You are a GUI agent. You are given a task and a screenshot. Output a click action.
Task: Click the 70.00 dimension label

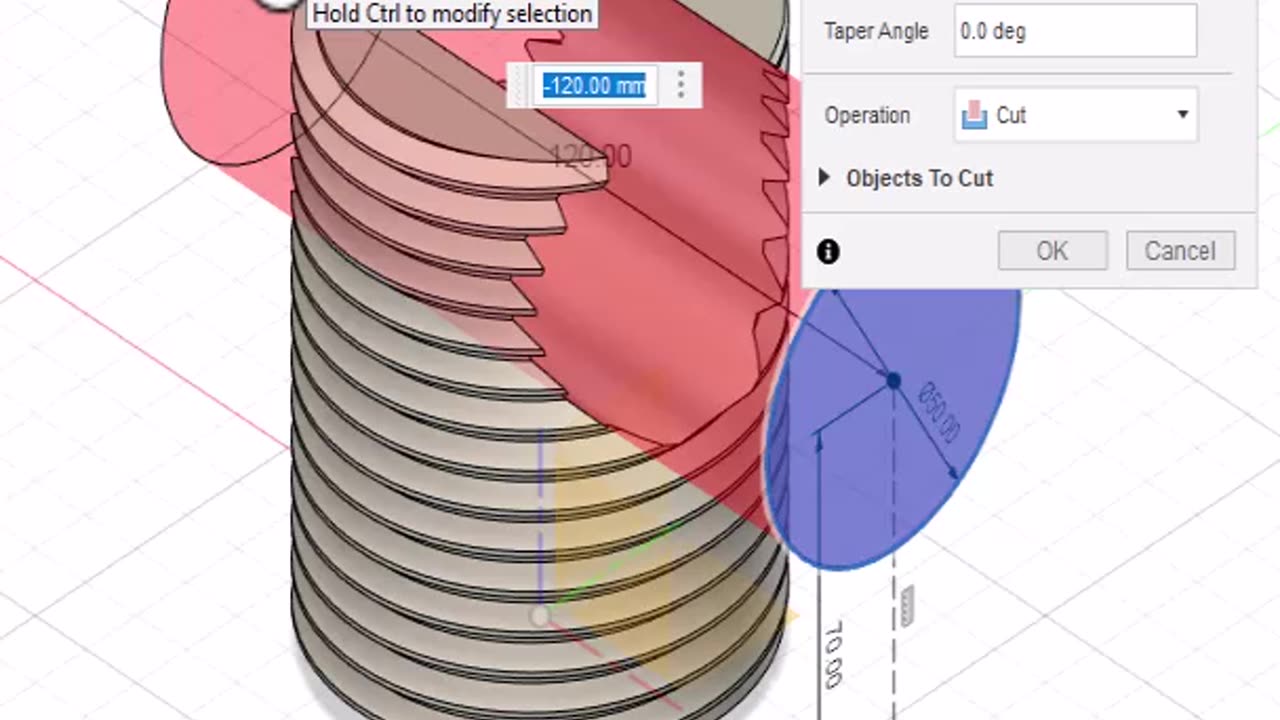(833, 653)
